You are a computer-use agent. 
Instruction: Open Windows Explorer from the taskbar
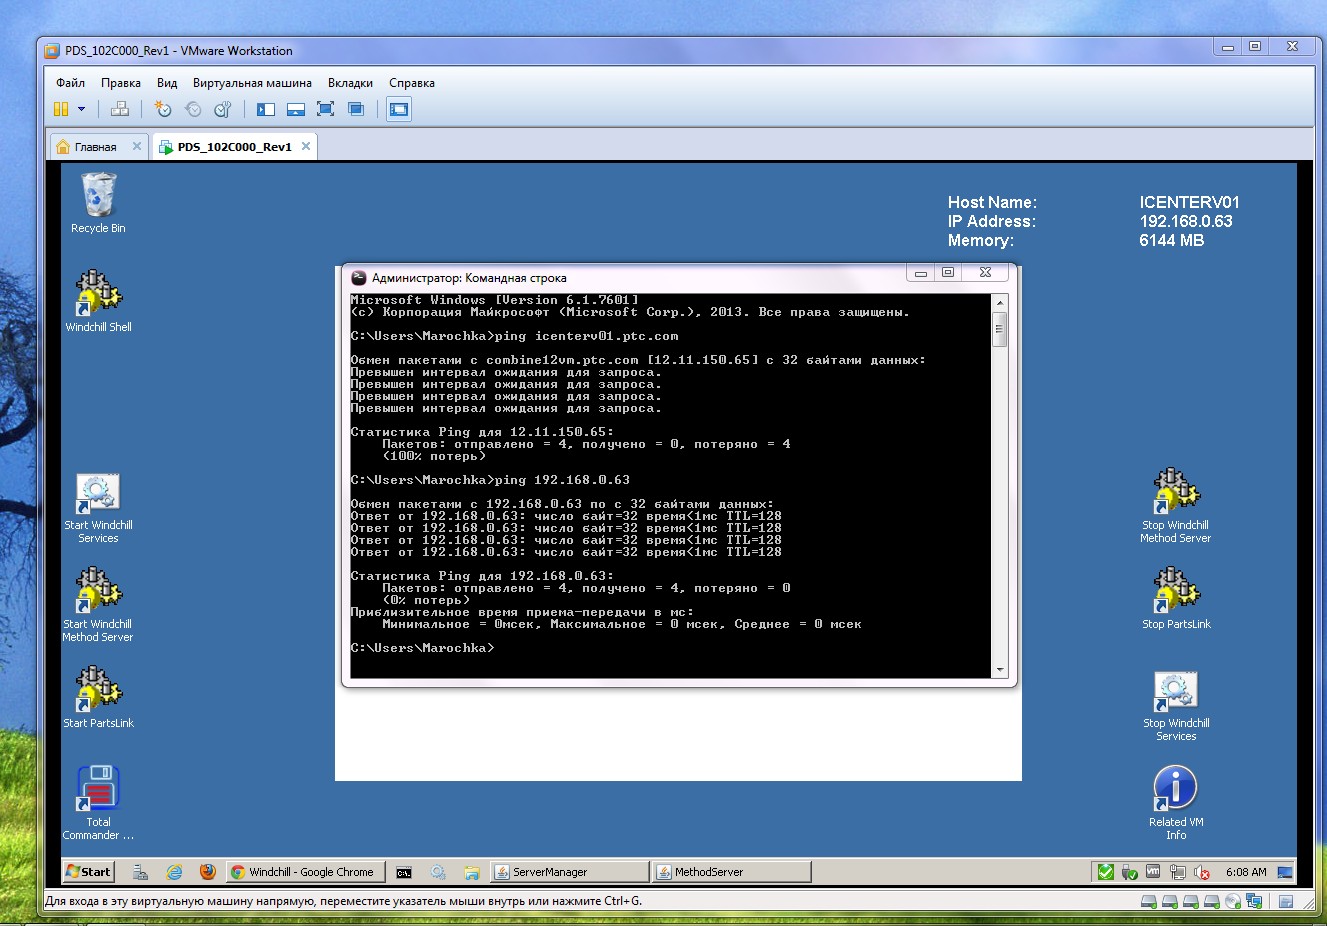(x=471, y=872)
